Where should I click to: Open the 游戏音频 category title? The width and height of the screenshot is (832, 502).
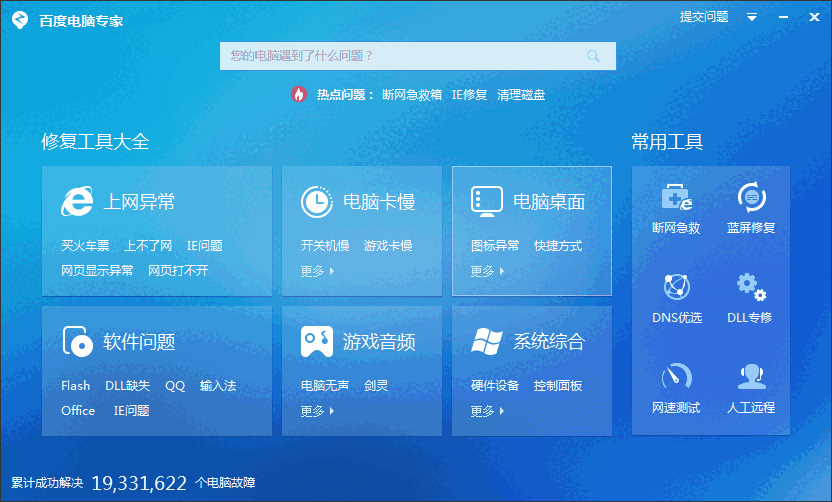pos(379,342)
